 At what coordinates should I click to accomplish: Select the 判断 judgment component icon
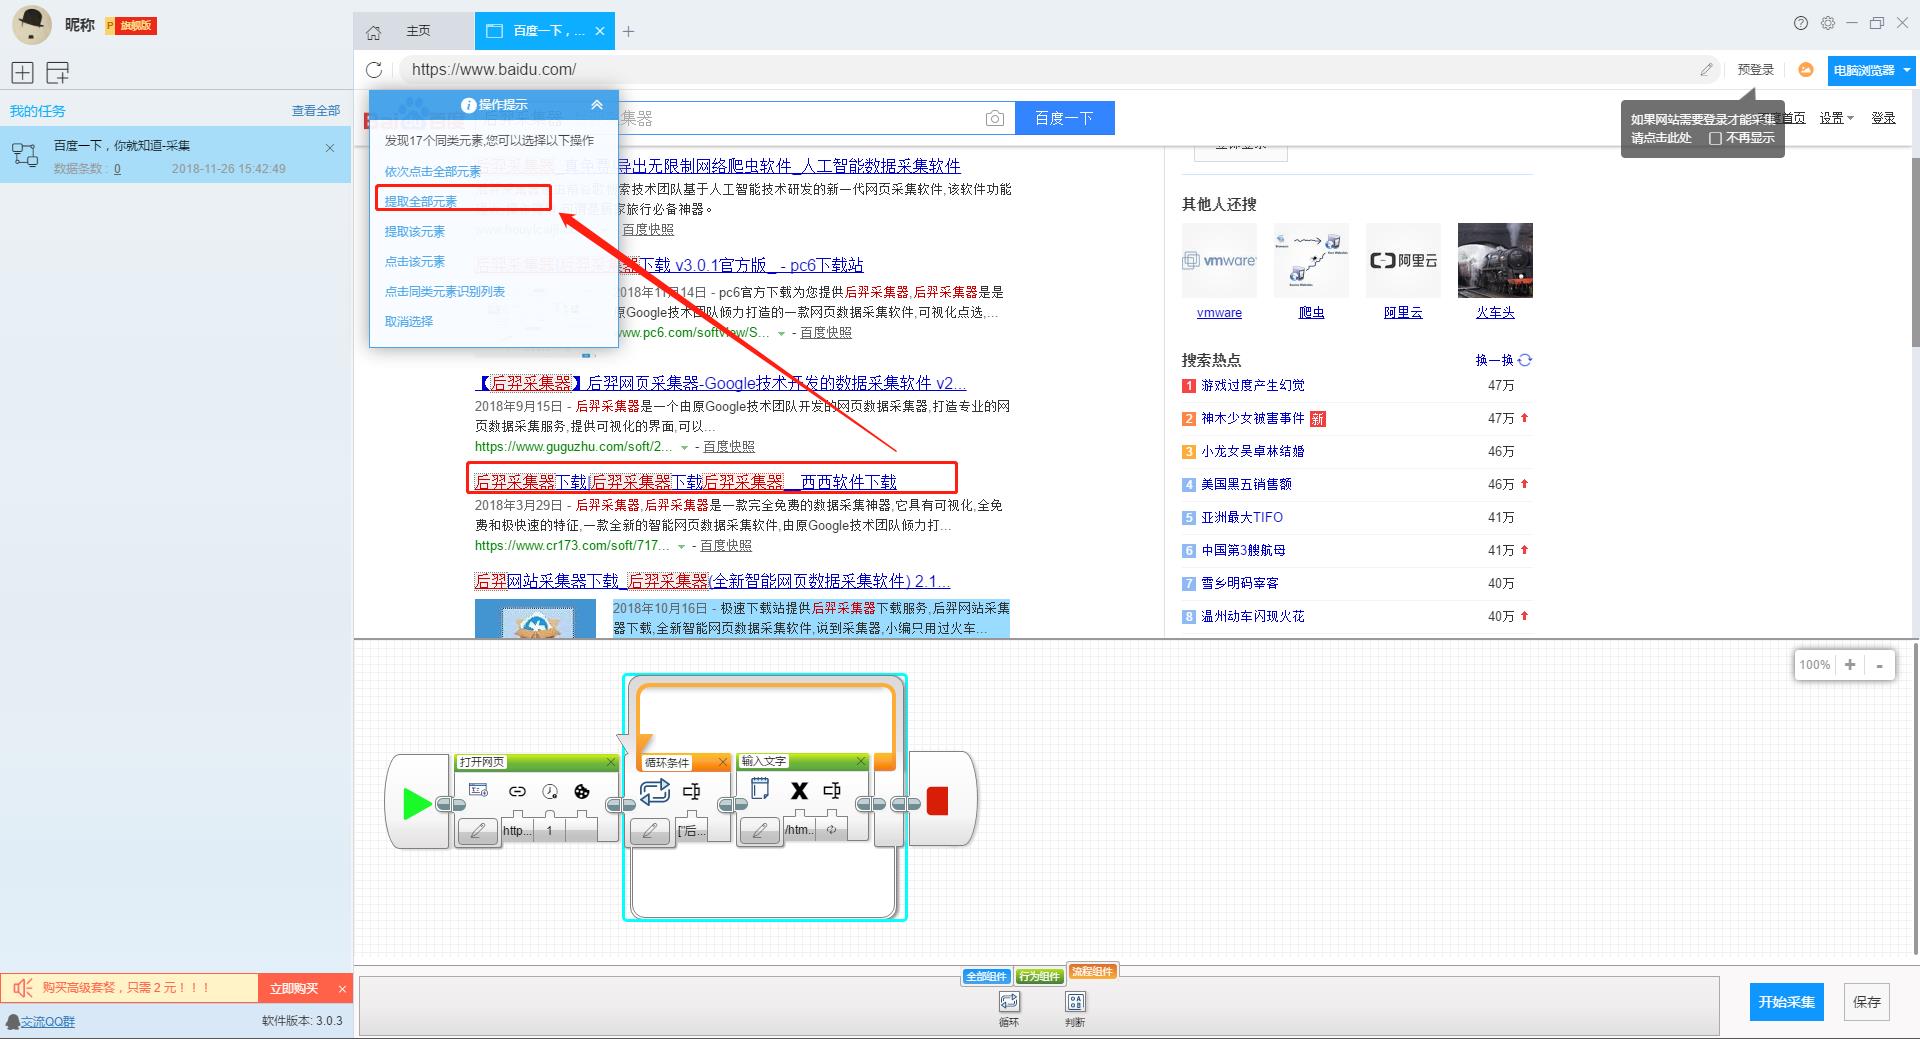pos(1075,1002)
